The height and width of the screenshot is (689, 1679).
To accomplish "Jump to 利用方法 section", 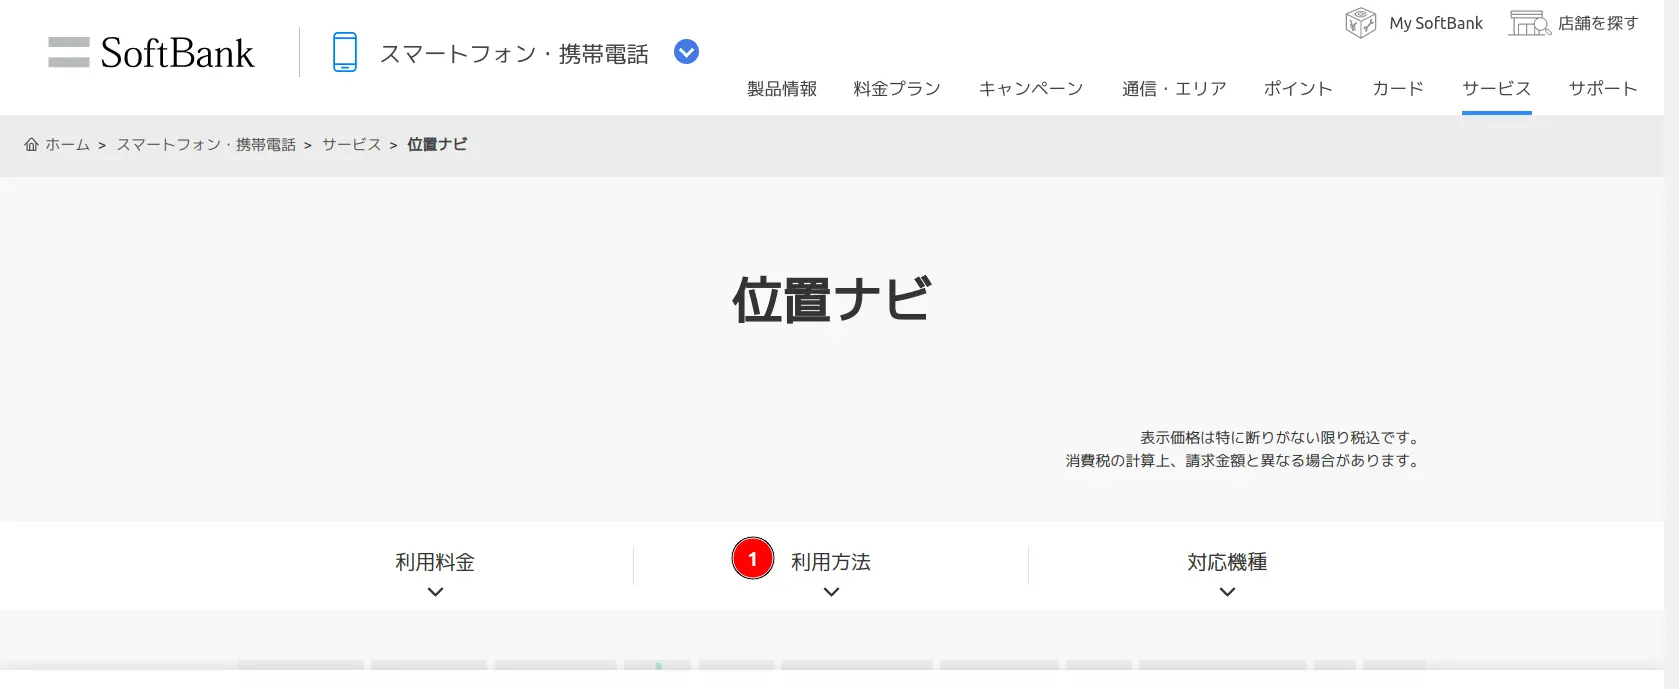I will 831,562.
